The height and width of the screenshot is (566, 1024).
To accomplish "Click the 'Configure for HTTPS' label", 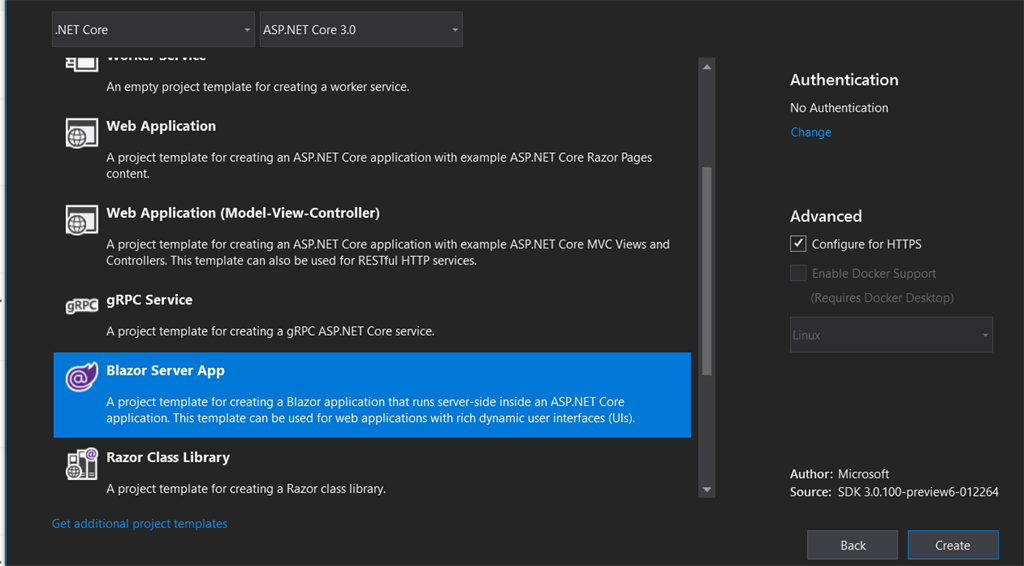I will pos(867,244).
